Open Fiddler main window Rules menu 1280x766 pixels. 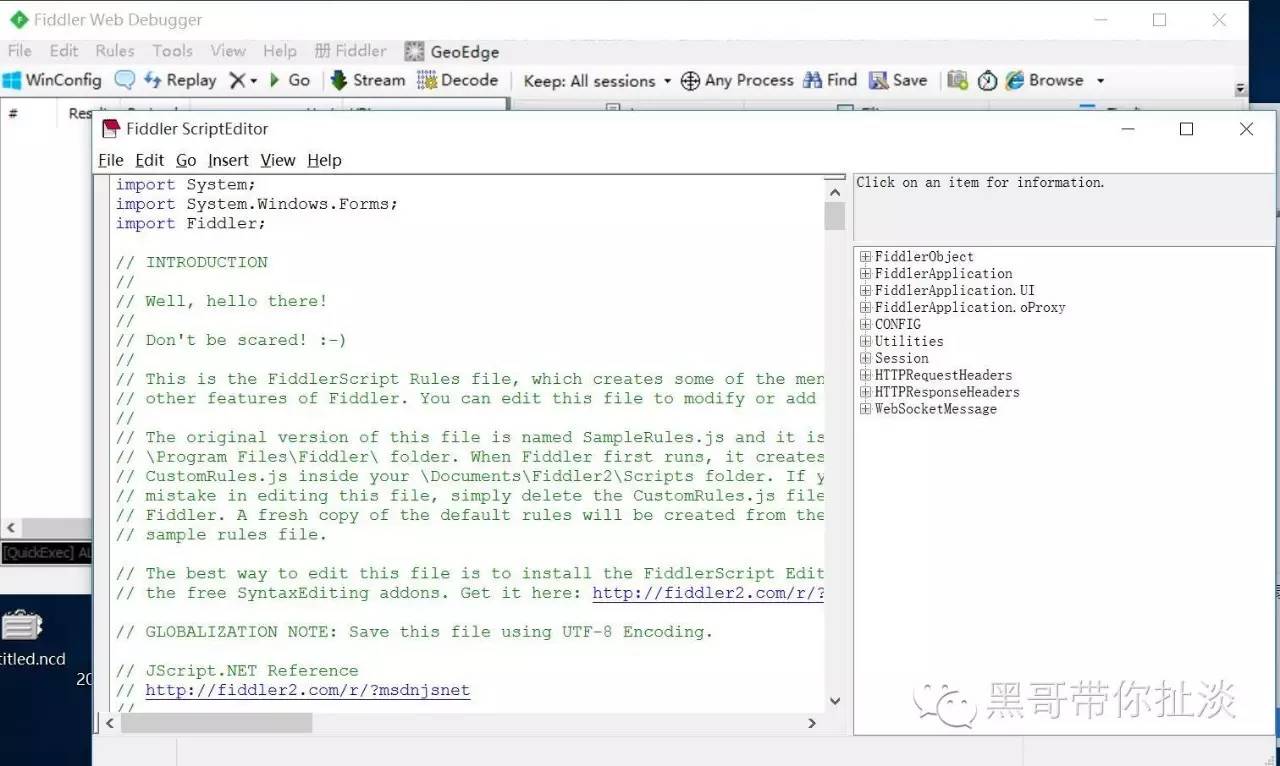[x=115, y=51]
